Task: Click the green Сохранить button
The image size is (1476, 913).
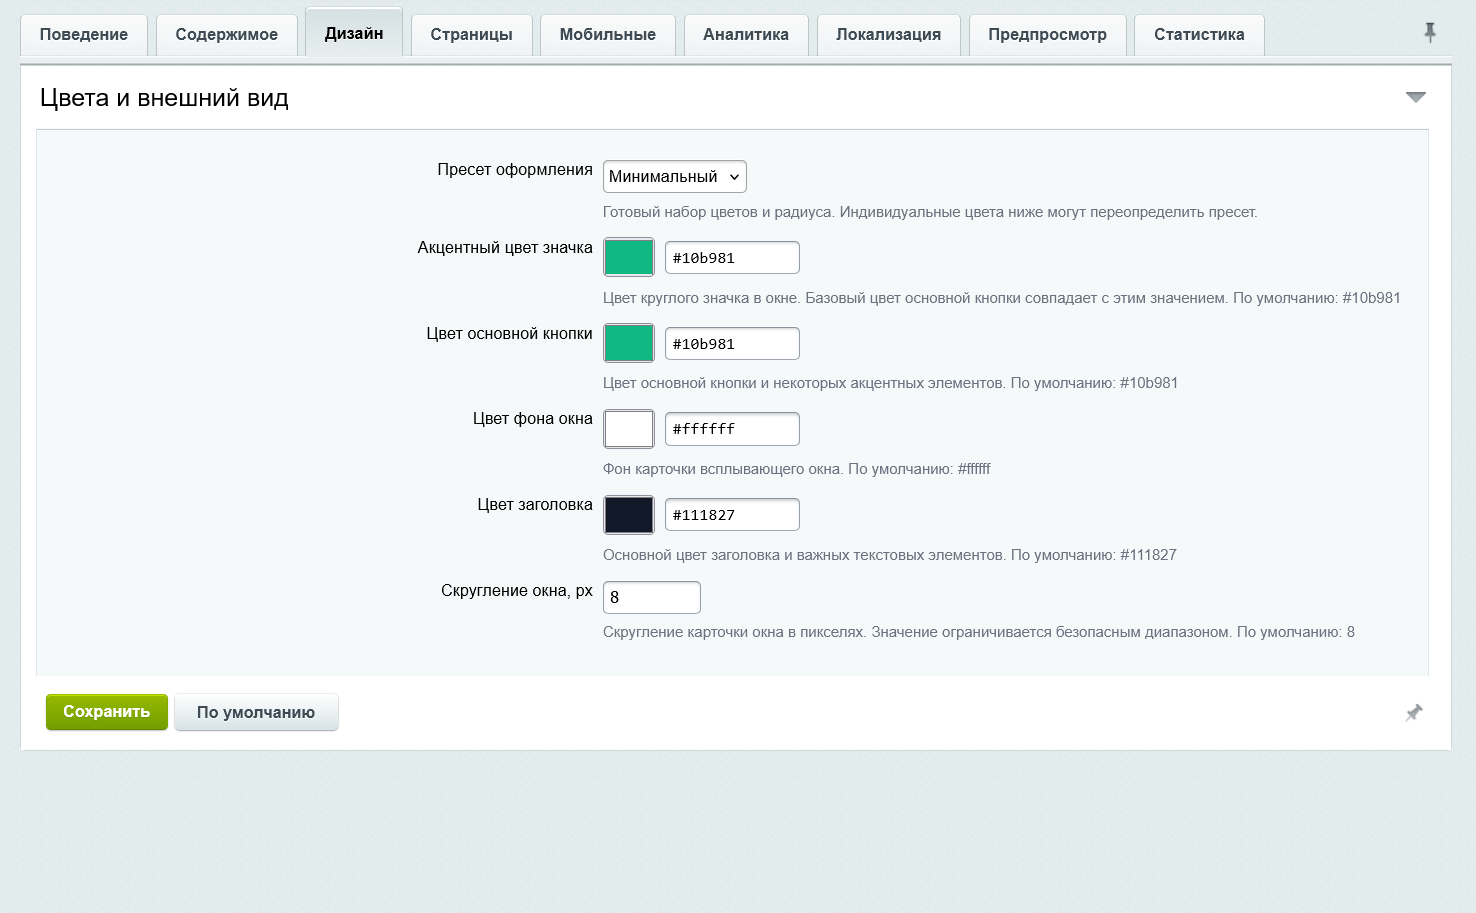Action: [x=107, y=712]
